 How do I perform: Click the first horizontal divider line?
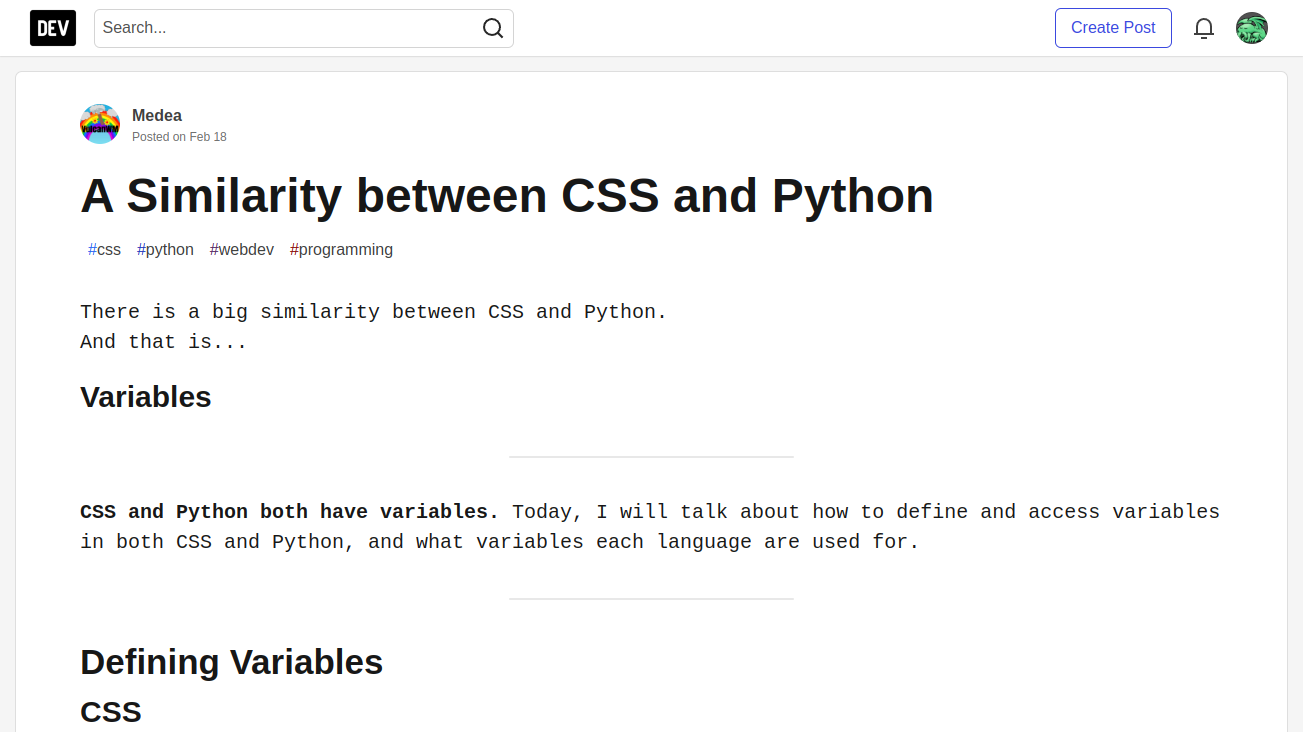pyautogui.click(x=651, y=456)
